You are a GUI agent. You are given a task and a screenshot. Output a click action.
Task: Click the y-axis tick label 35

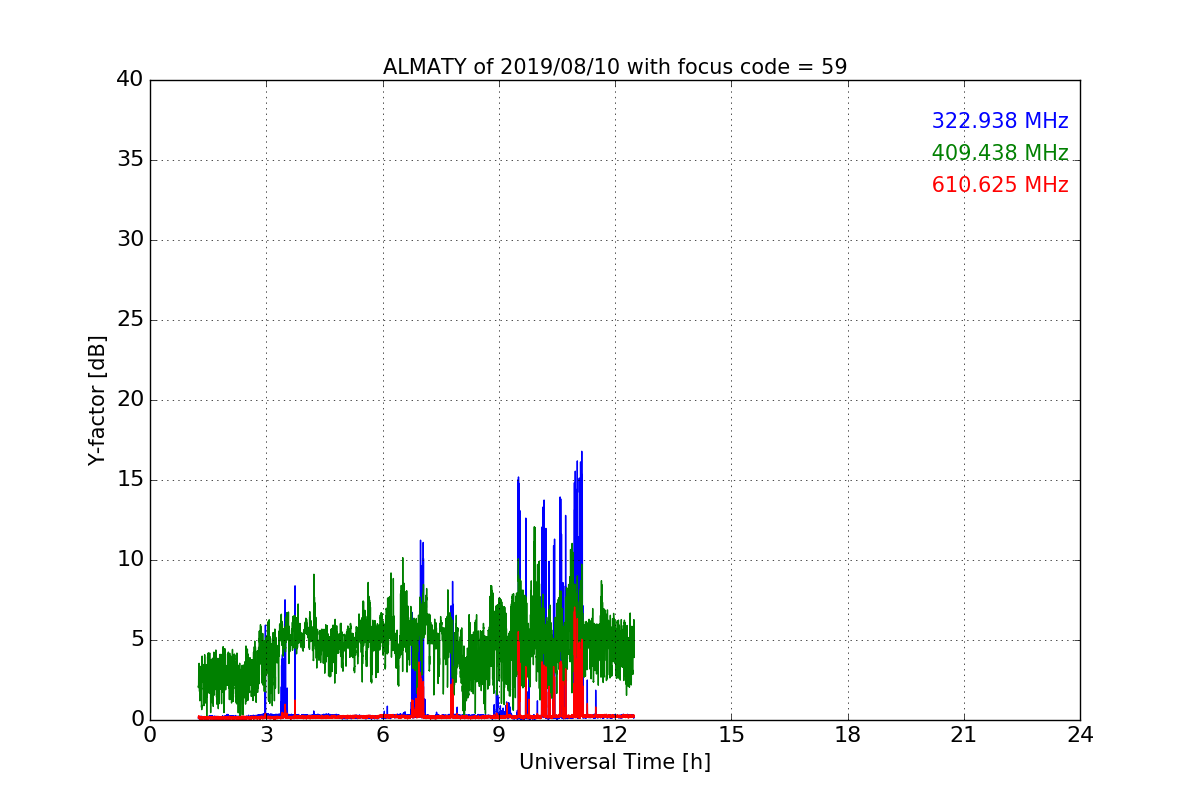pos(129,160)
